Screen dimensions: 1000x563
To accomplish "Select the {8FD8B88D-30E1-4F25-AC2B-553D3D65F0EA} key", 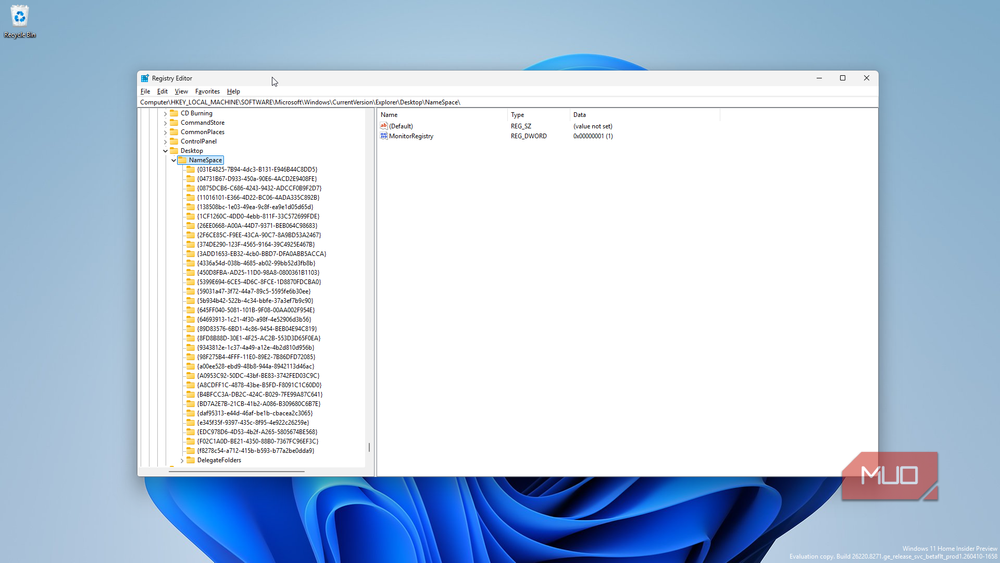I will coord(259,338).
